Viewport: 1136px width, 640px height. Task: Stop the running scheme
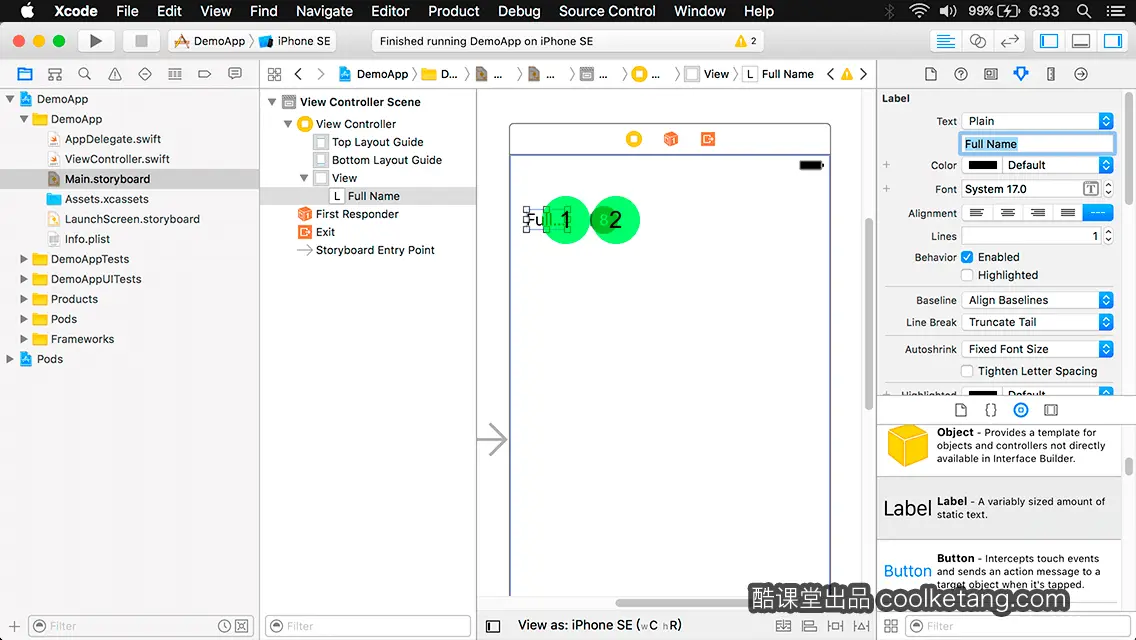click(141, 41)
